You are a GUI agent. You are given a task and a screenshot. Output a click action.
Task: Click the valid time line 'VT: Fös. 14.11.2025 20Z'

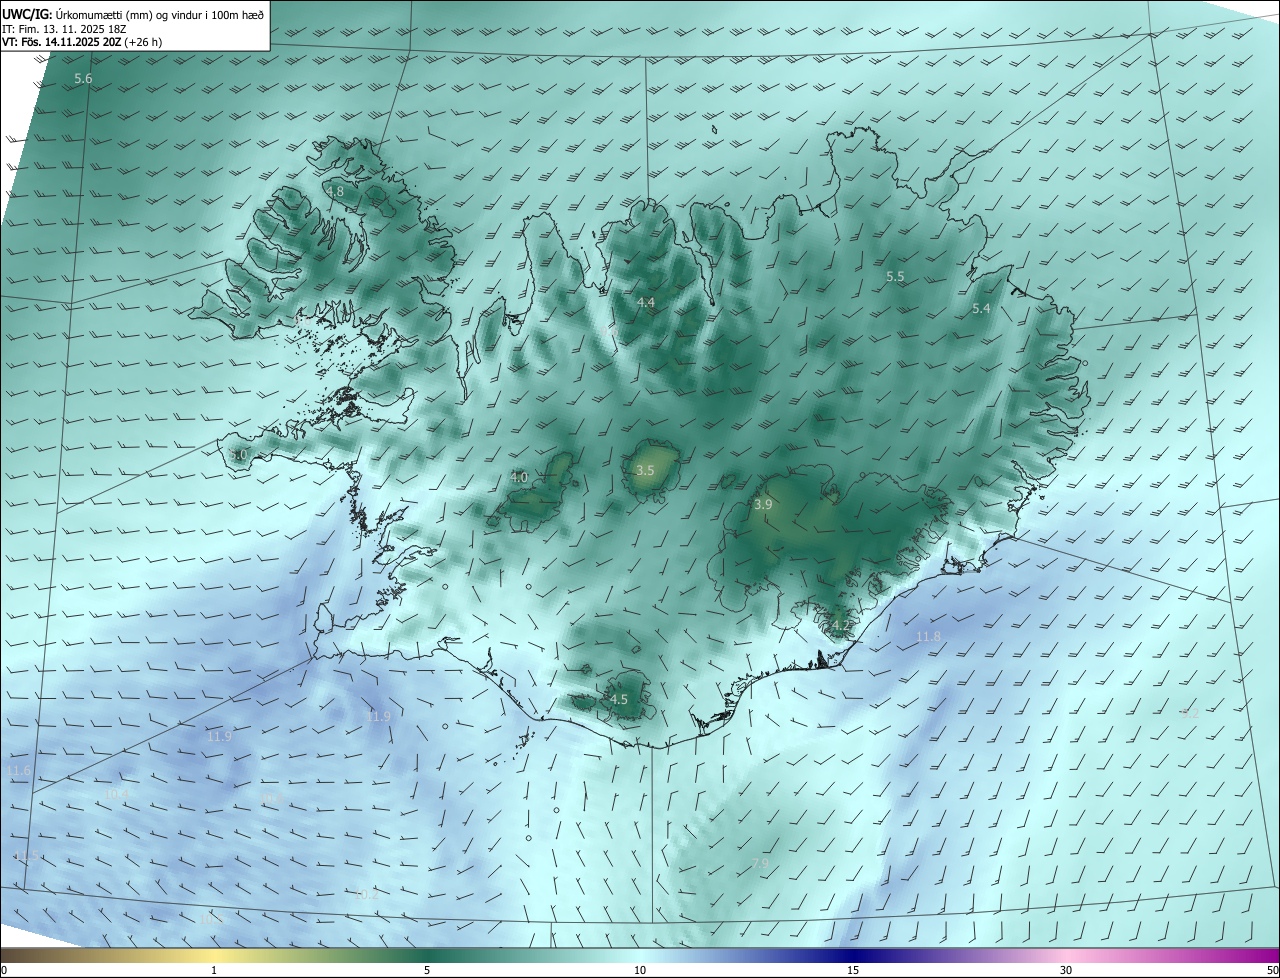click(x=62, y=42)
